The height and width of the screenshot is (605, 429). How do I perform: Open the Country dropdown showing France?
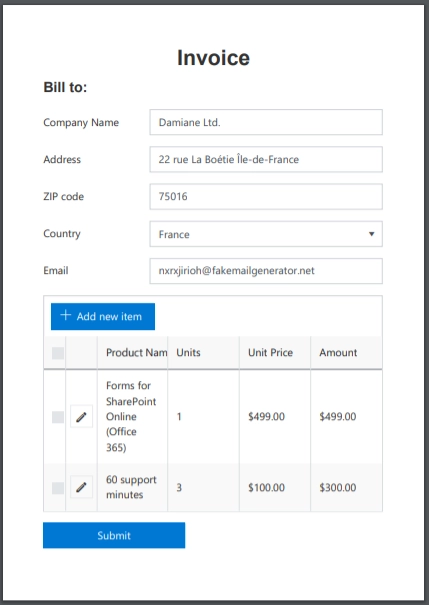pos(266,234)
